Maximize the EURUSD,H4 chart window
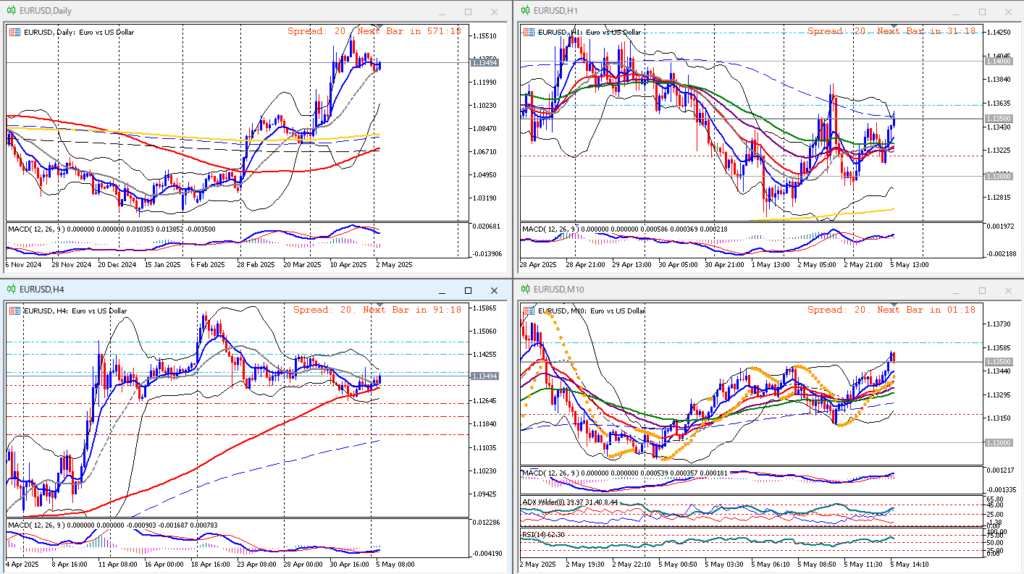 [x=468, y=291]
